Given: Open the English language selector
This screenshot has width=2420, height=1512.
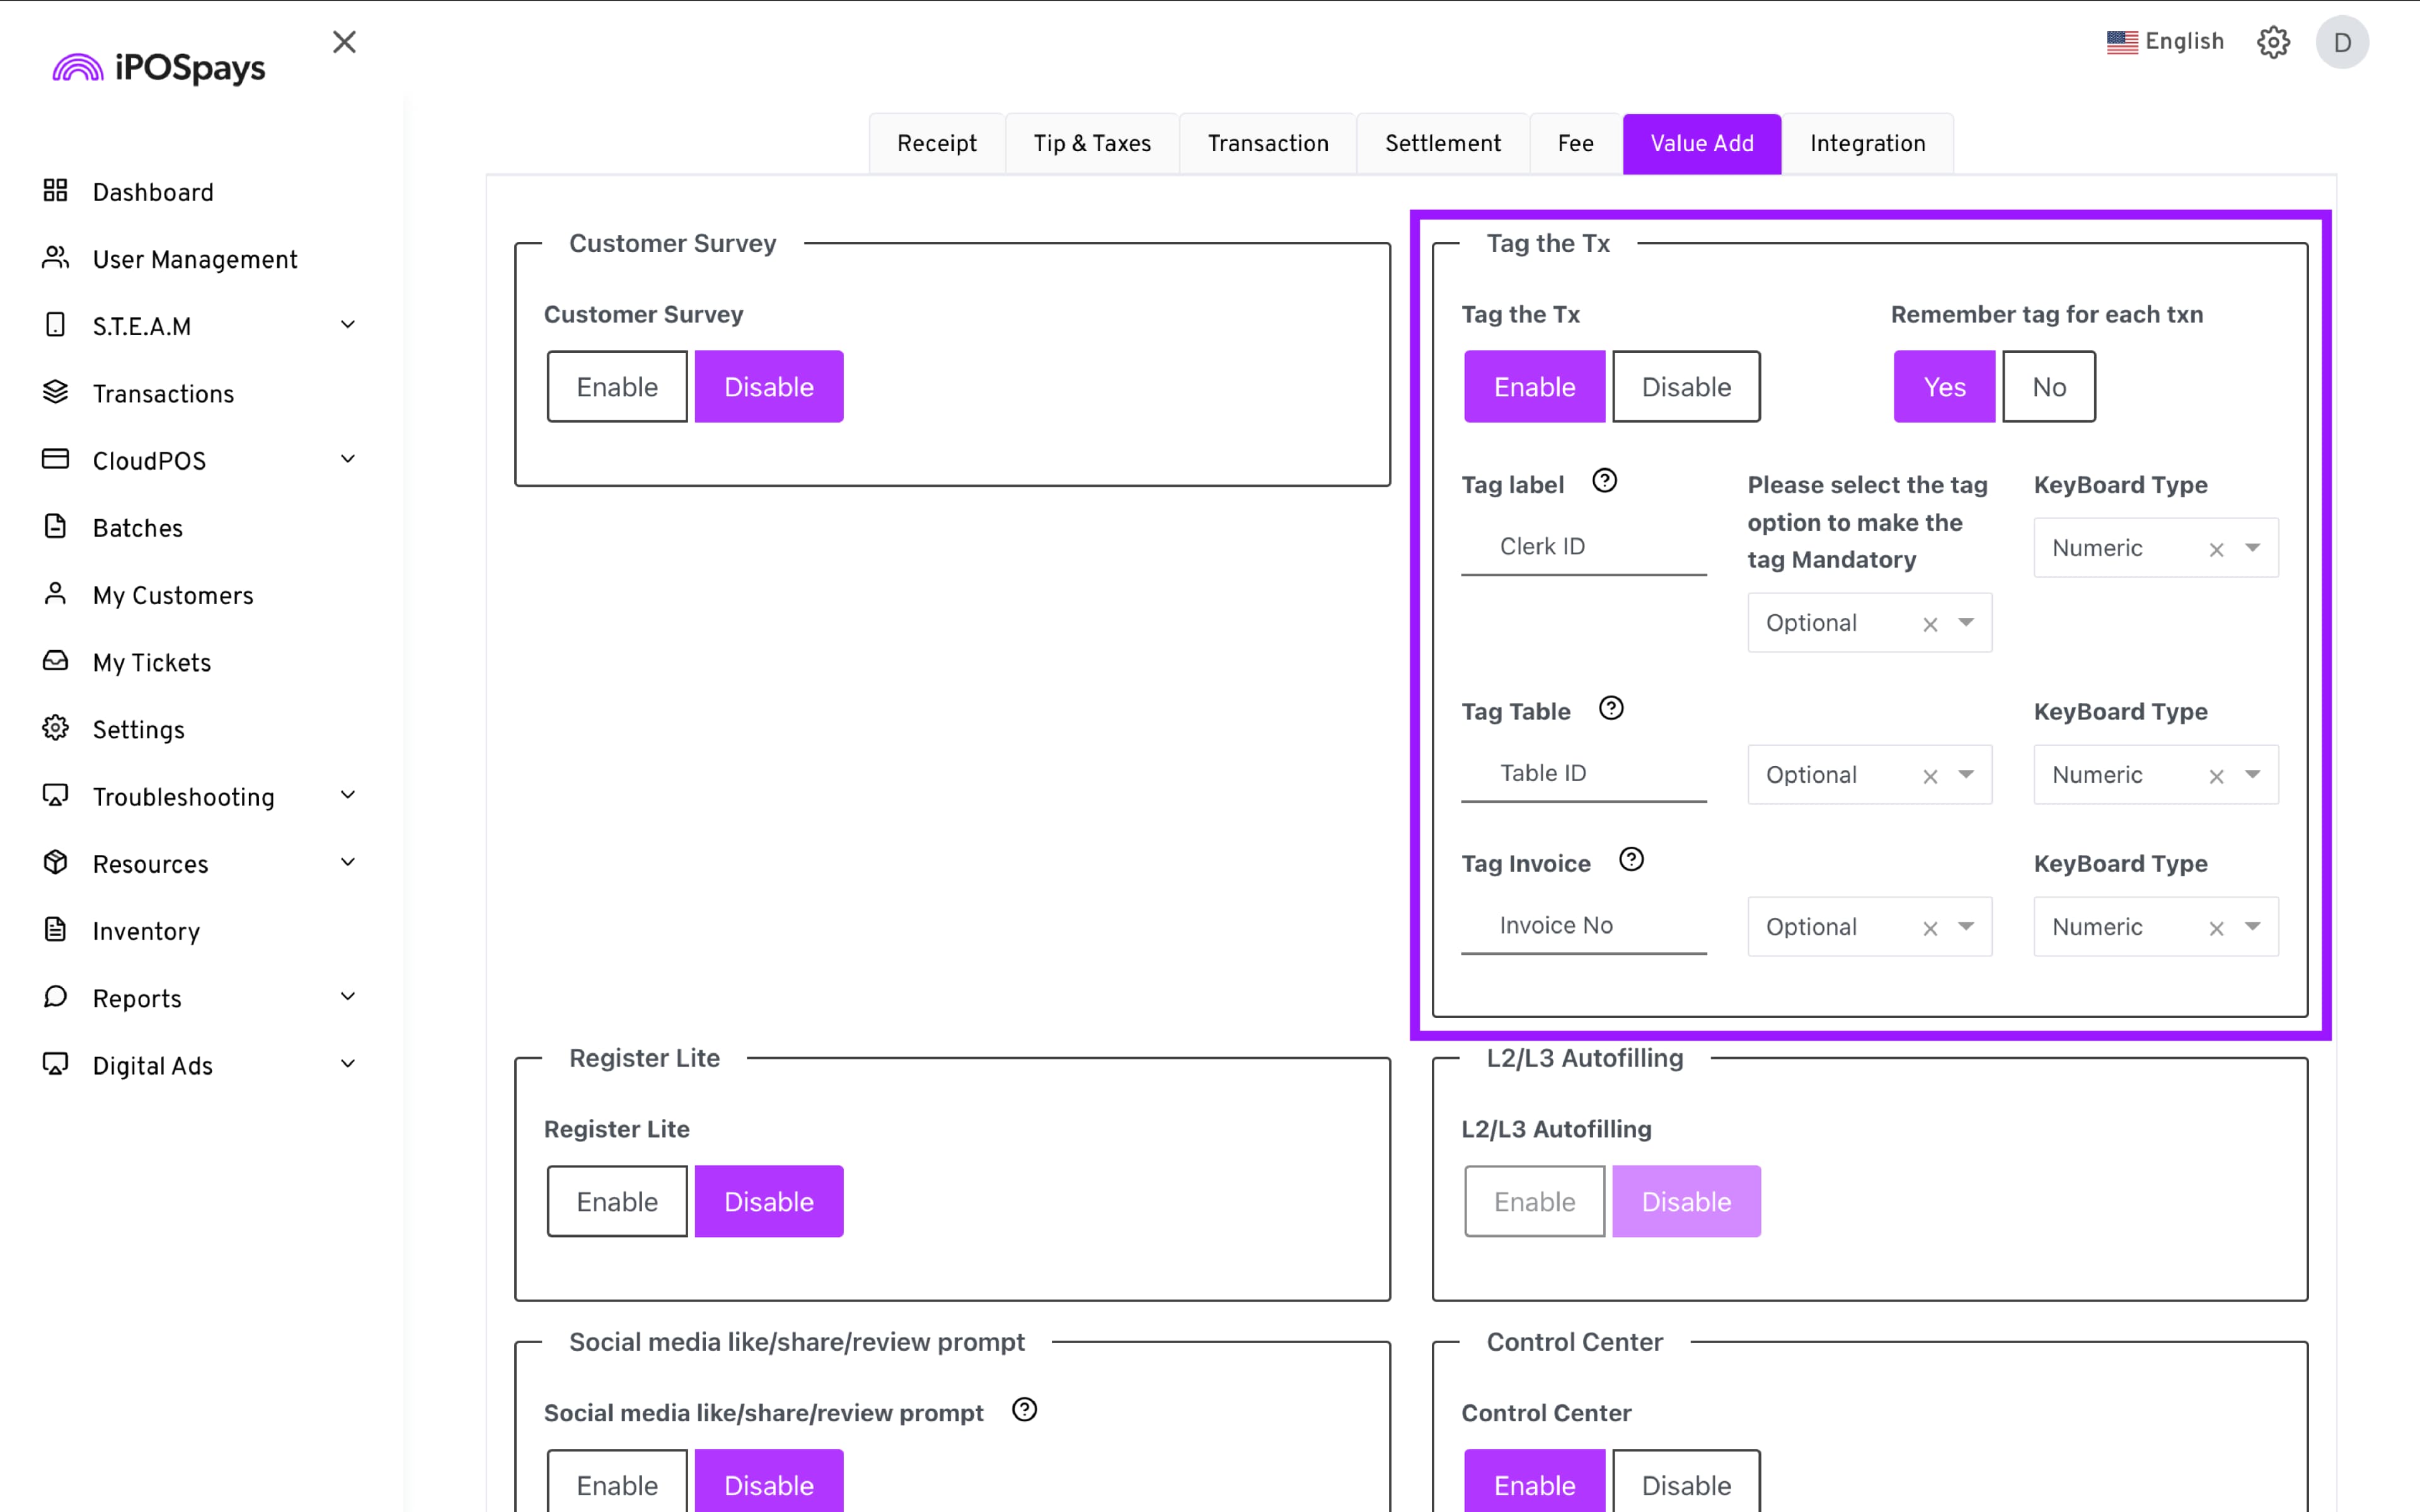Looking at the screenshot, I should (x=2165, y=42).
